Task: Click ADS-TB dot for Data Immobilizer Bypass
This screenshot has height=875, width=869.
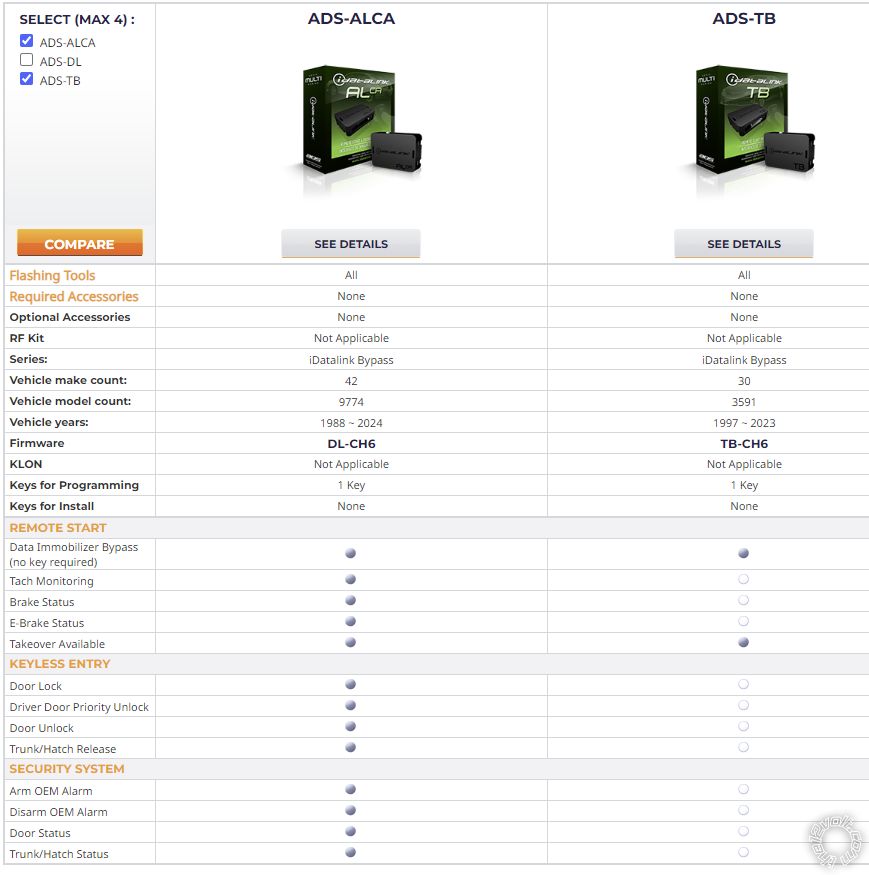Action: point(743,553)
